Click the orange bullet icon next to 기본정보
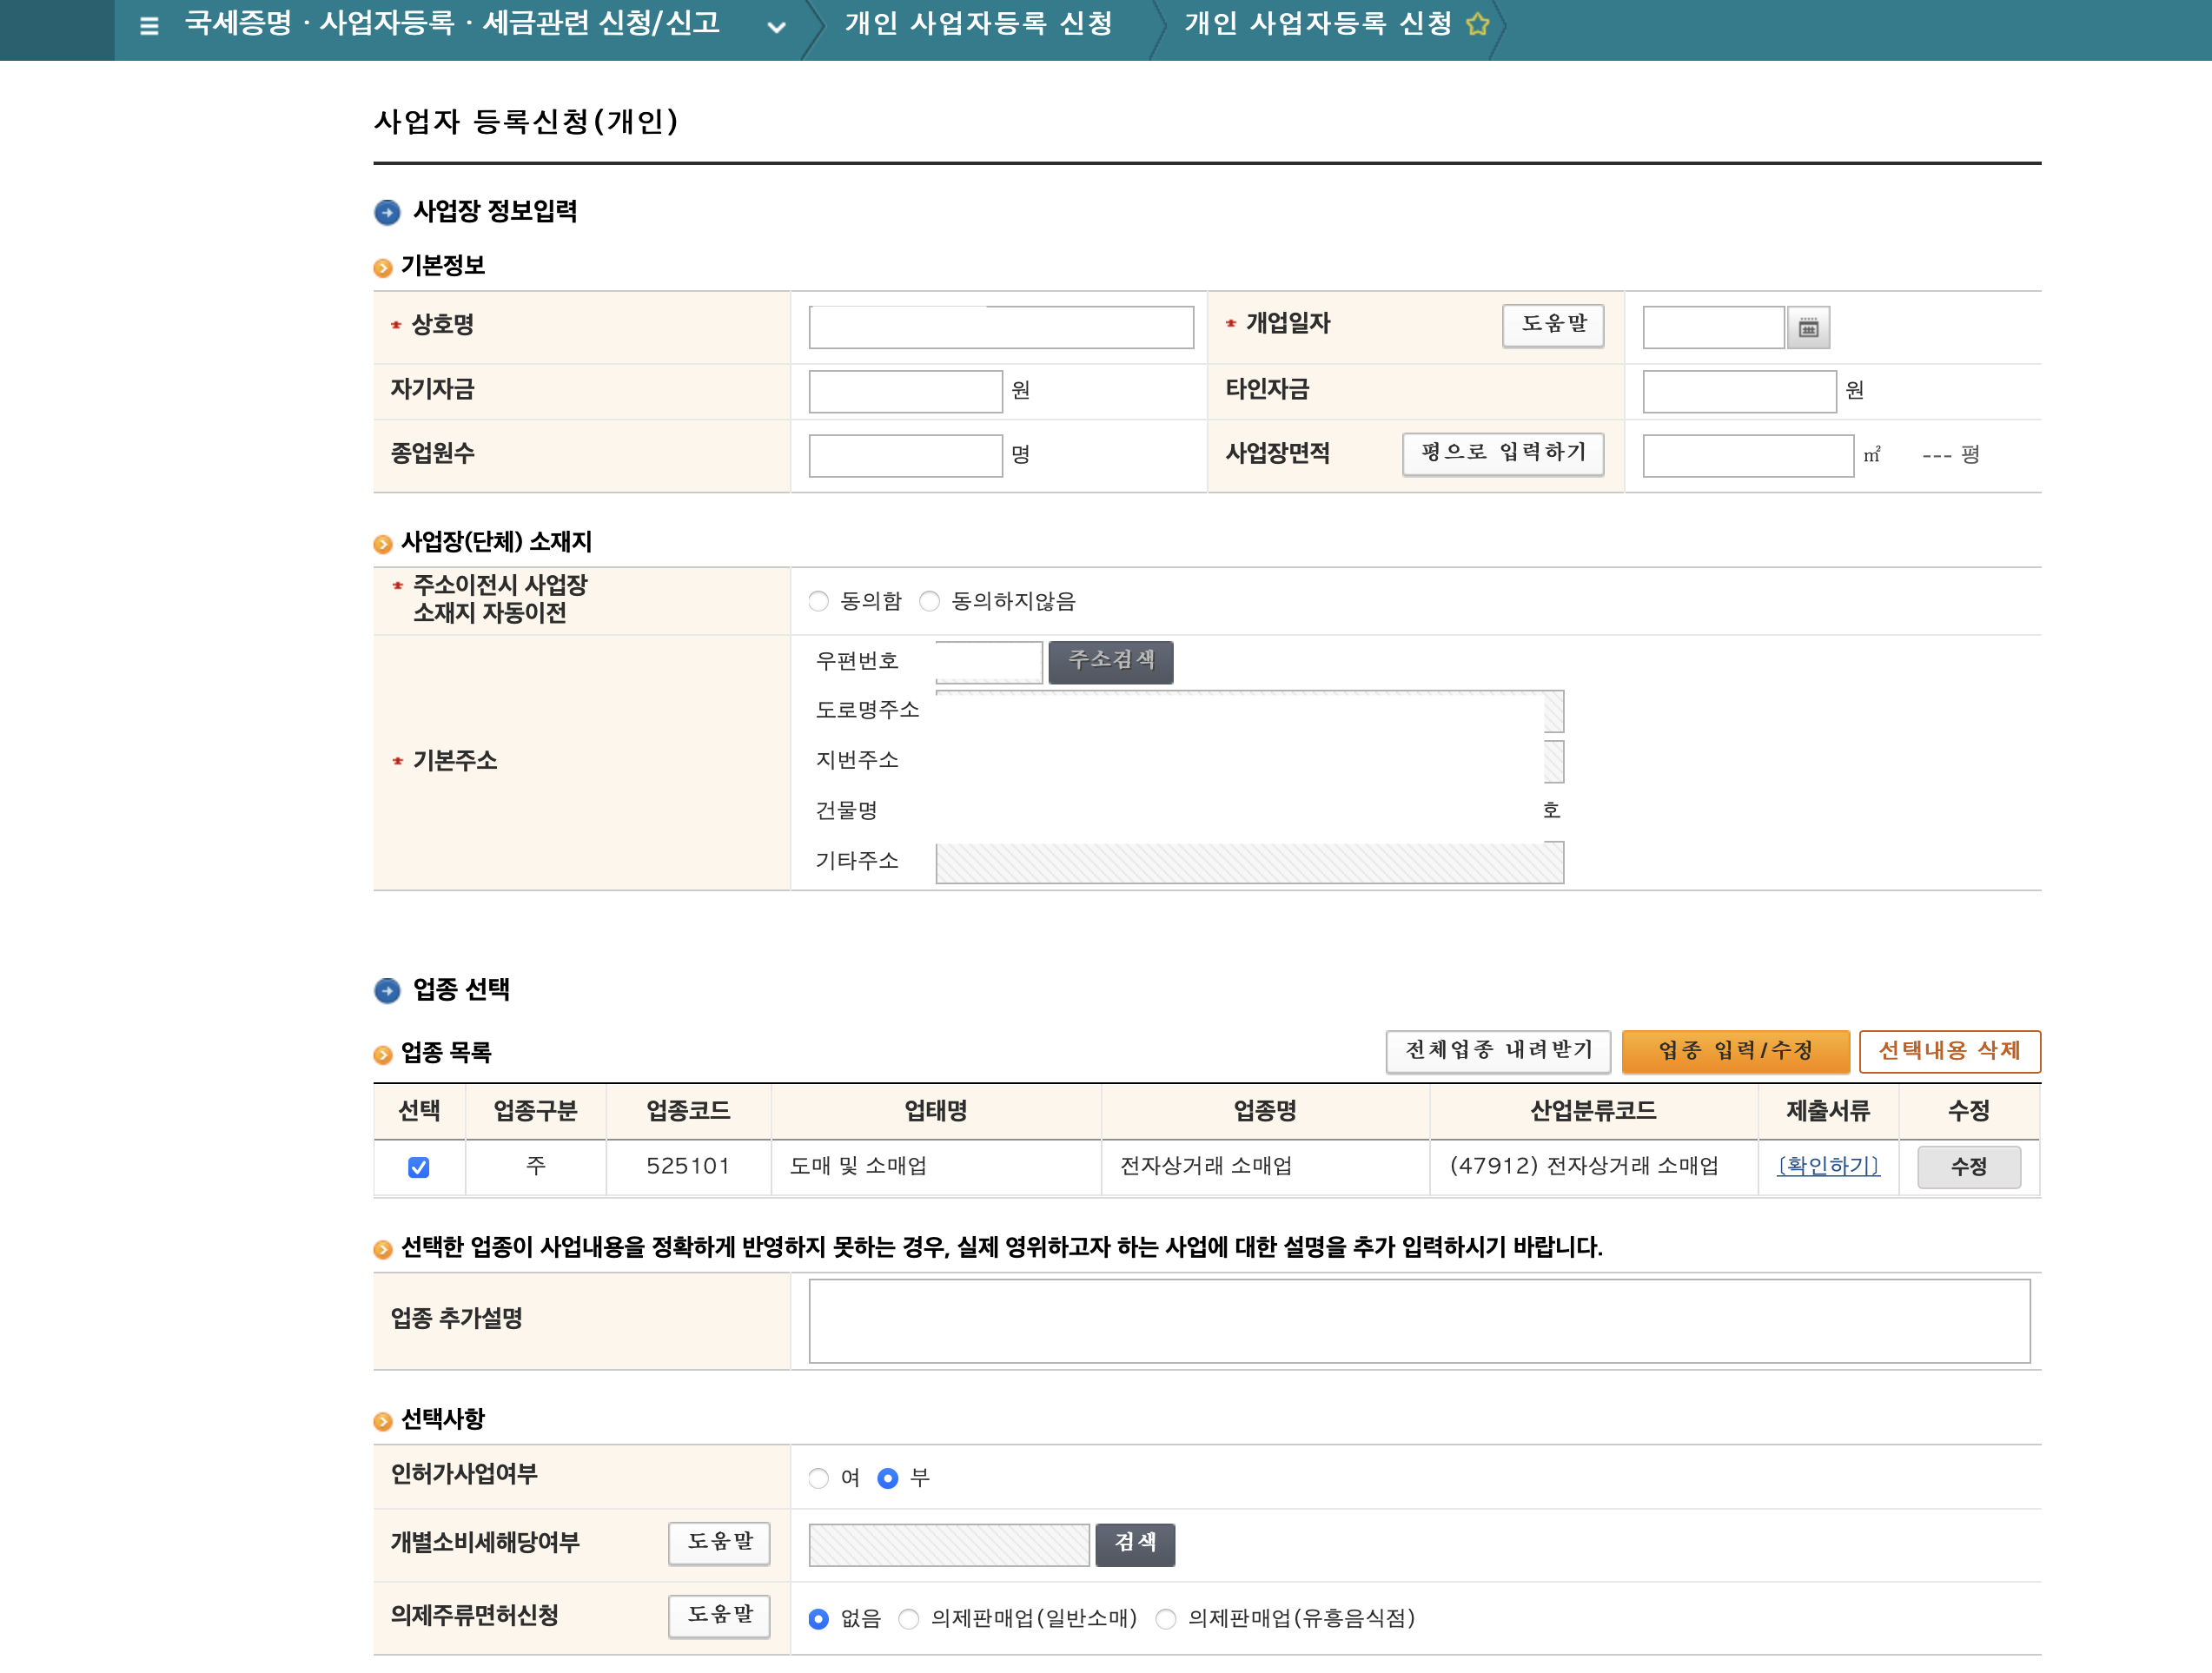Viewport: 2212px width, 1673px height. pyautogui.click(x=383, y=268)
